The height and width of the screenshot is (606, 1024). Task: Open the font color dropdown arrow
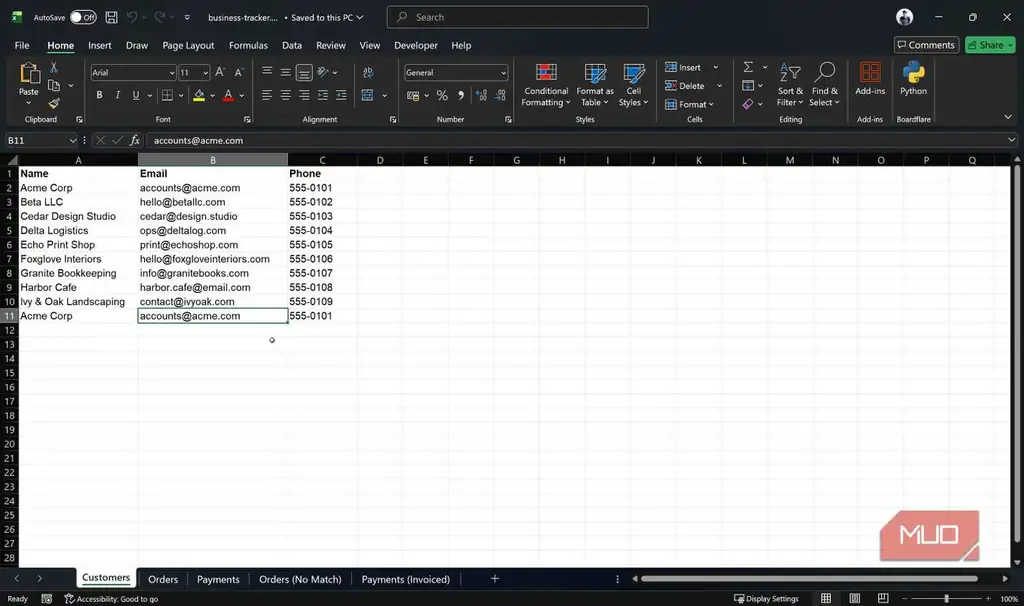[242, 96]
